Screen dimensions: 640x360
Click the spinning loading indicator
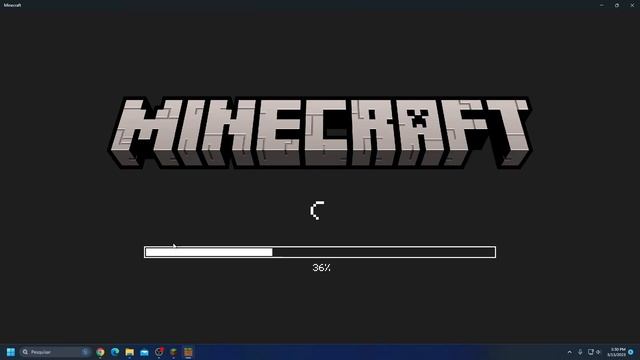[x=317, y=210]
